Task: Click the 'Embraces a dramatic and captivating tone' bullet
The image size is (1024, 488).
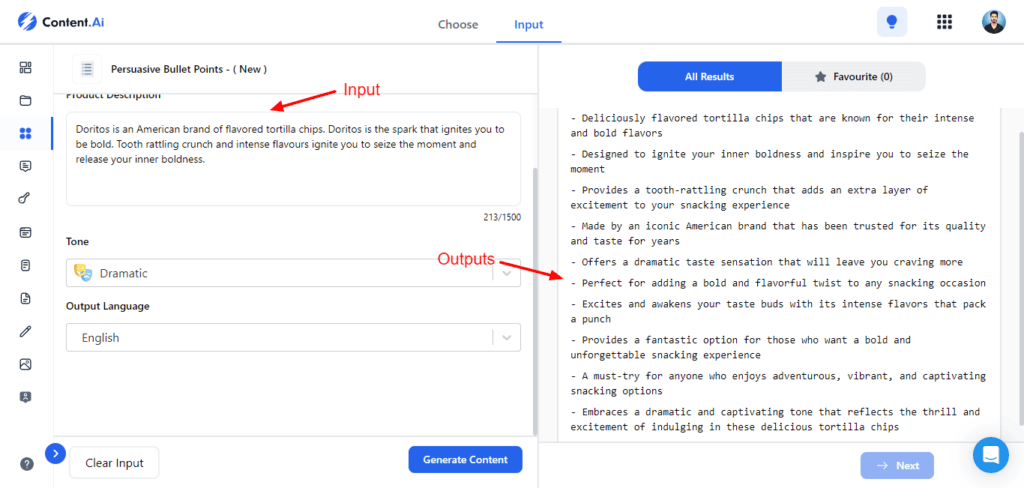Action: [x=775, y=419]
